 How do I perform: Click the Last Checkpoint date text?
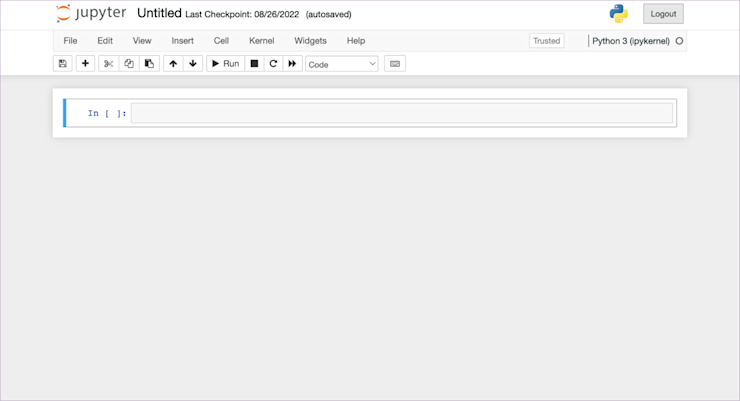tap(242, 14)
